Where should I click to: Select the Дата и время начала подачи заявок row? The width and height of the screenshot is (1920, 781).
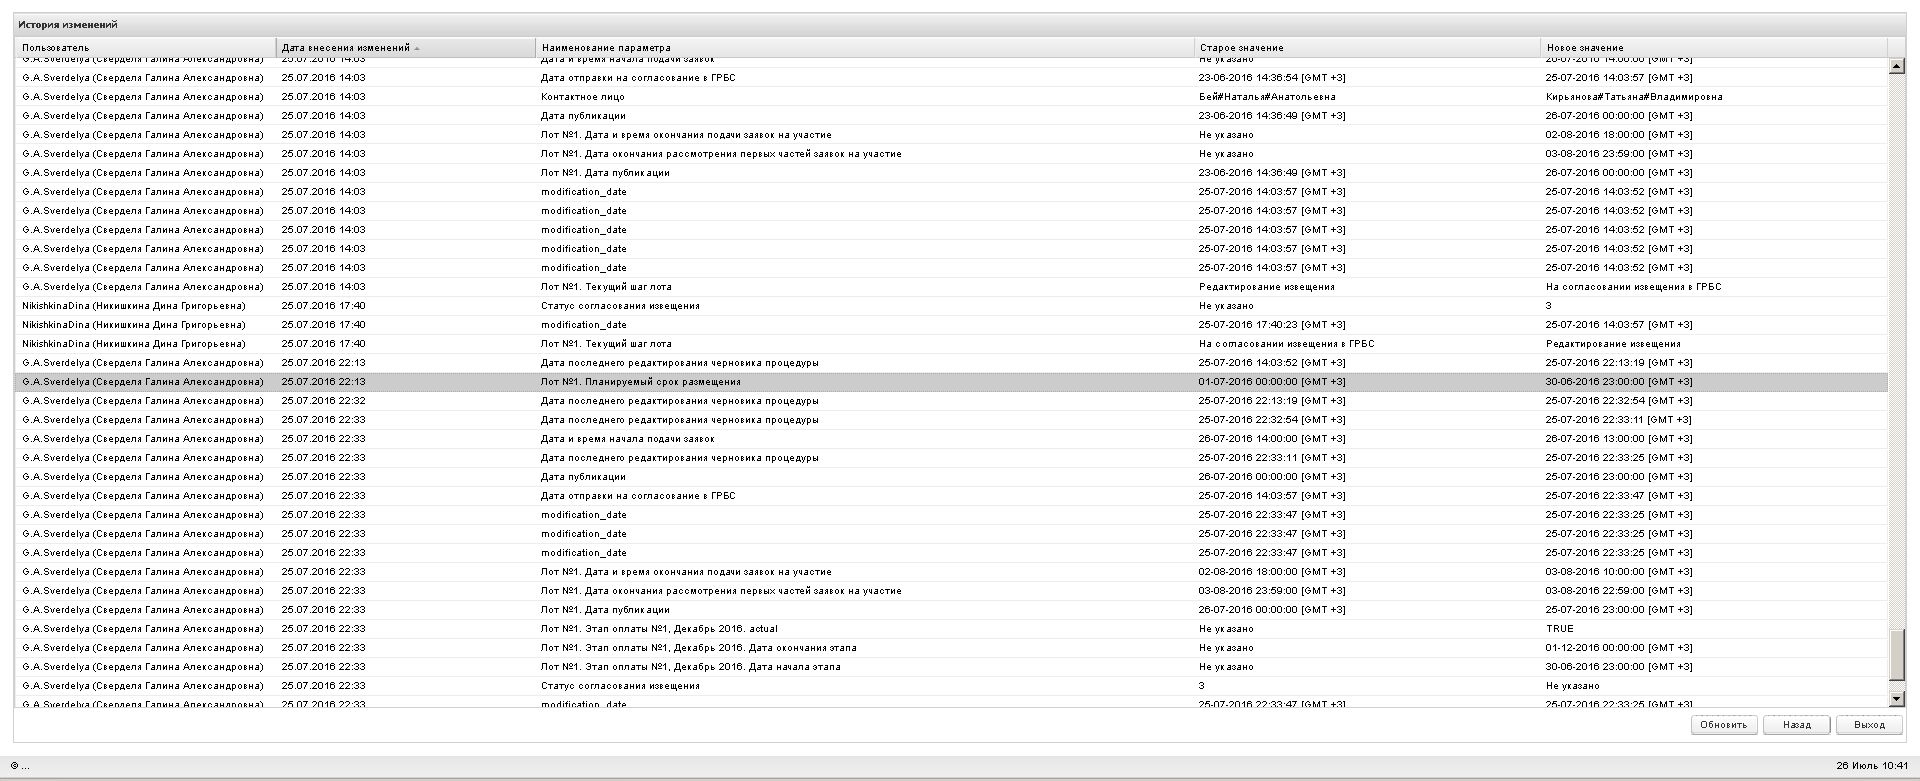pos(627,439)
